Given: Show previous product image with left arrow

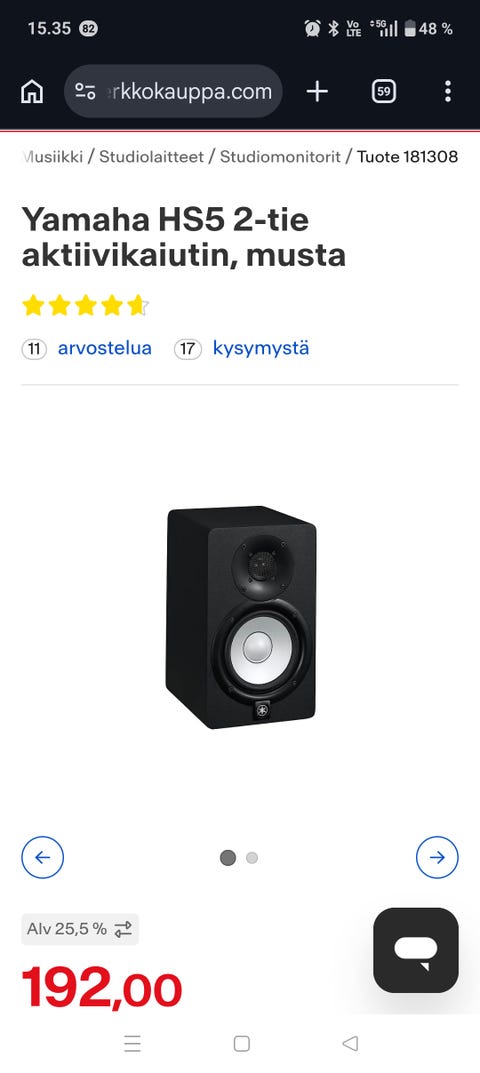Looking at the screenshot, I should point(42,857).
